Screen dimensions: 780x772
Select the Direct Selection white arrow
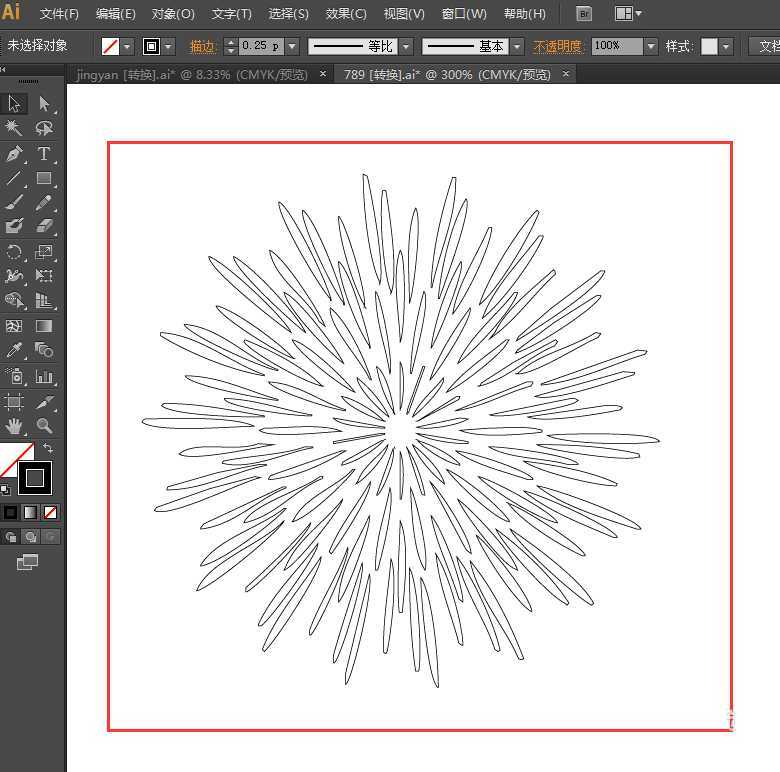pos(44,104)
